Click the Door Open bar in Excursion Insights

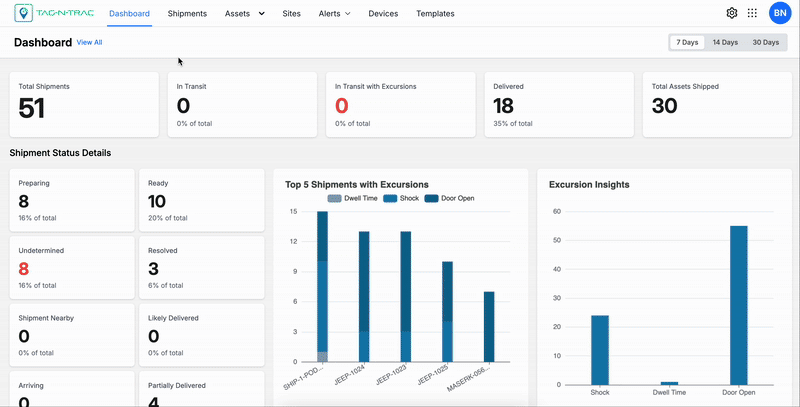pos(738,305)
